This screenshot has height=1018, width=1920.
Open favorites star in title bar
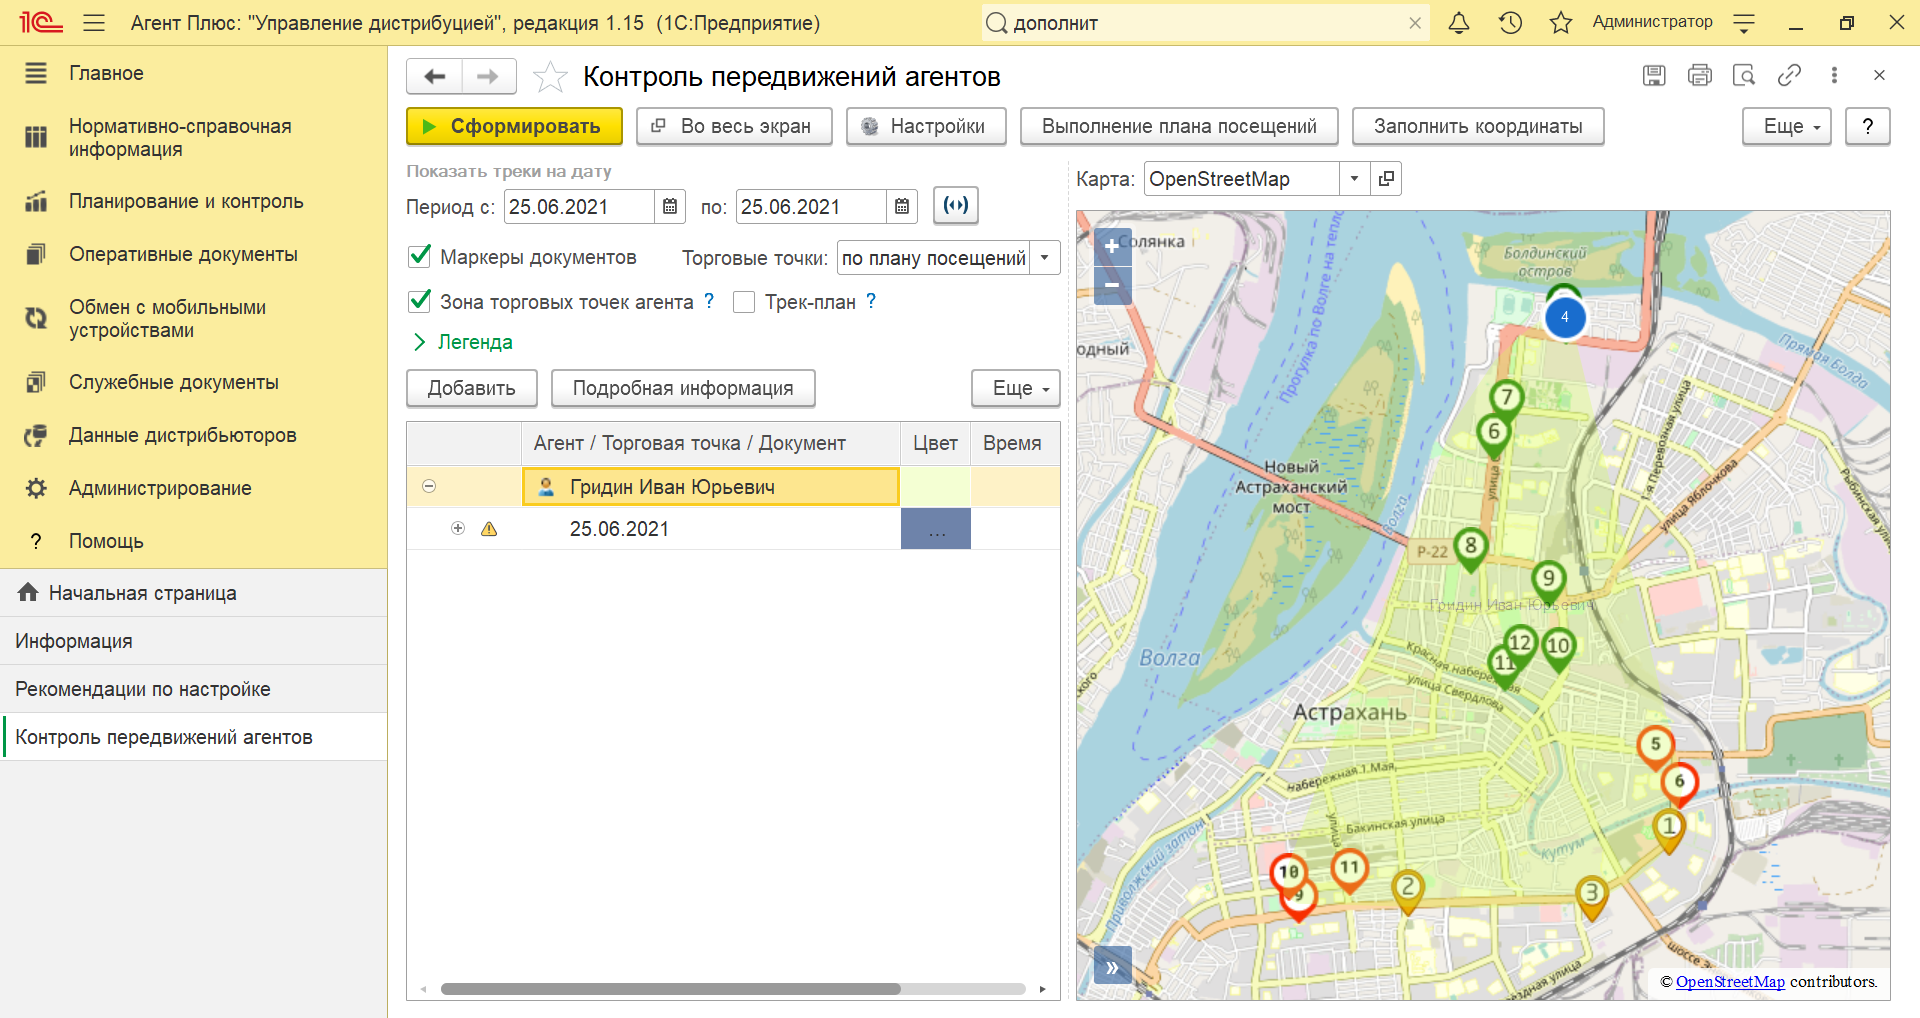(x=1560, y=22)
